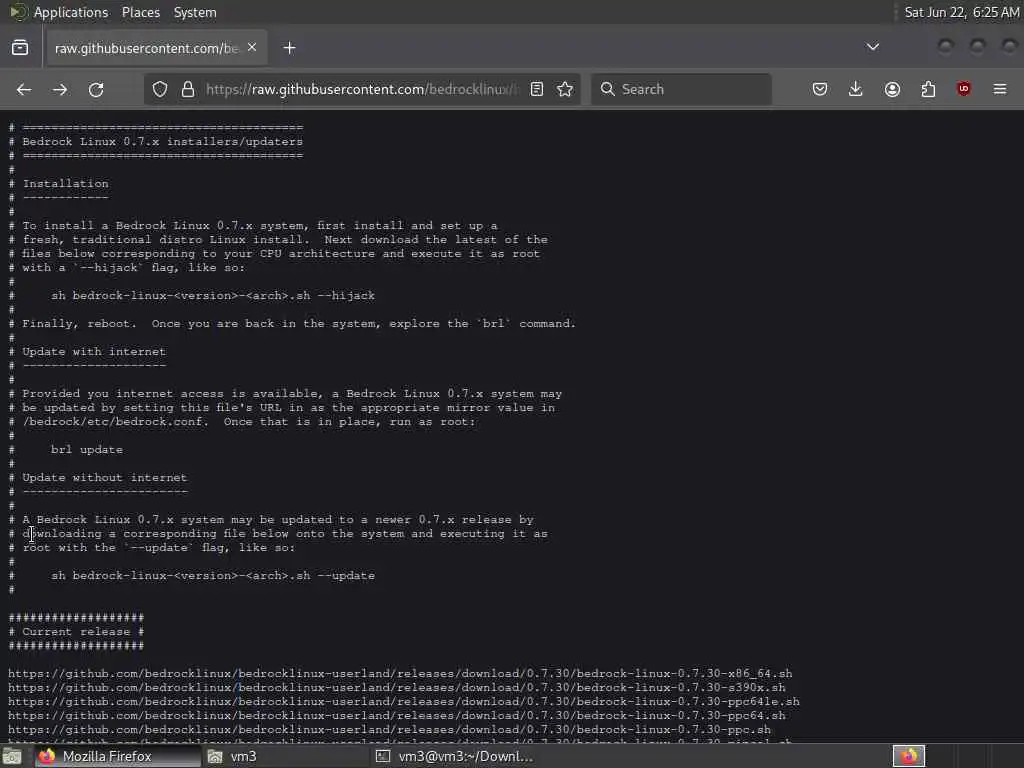1024x768 pixels.
Task: Click the URL address bar field
Action: [362, 89]
